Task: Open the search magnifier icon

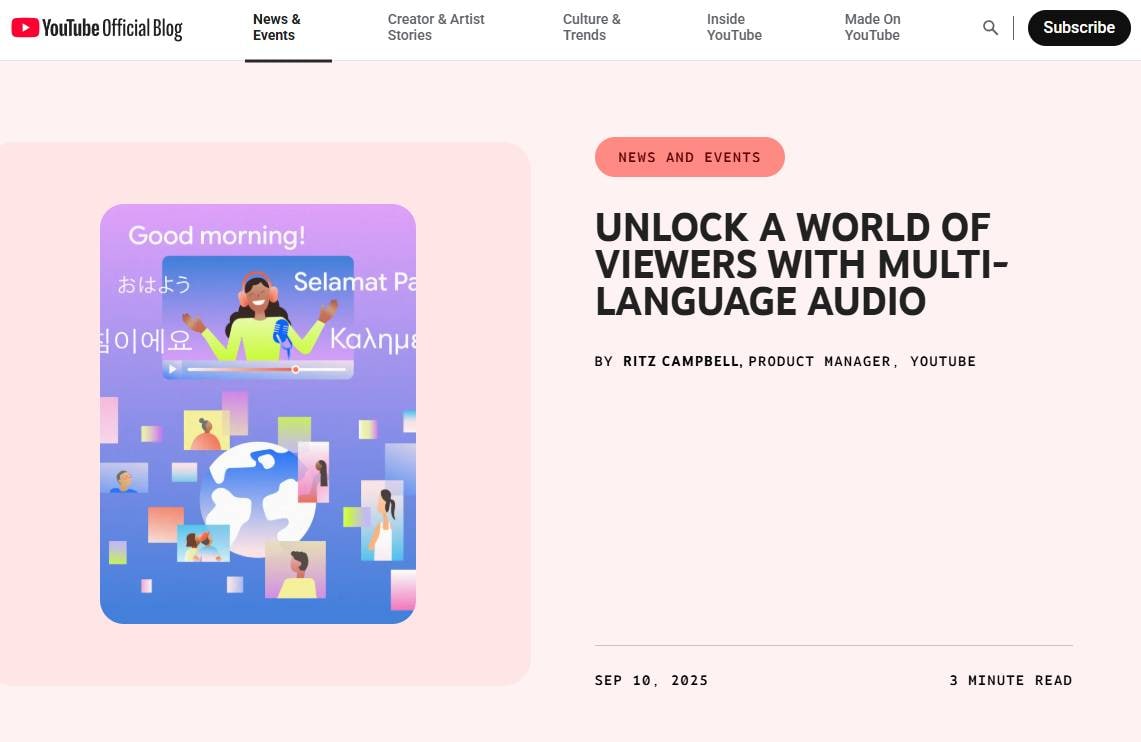Action: (x=990, y=28)
